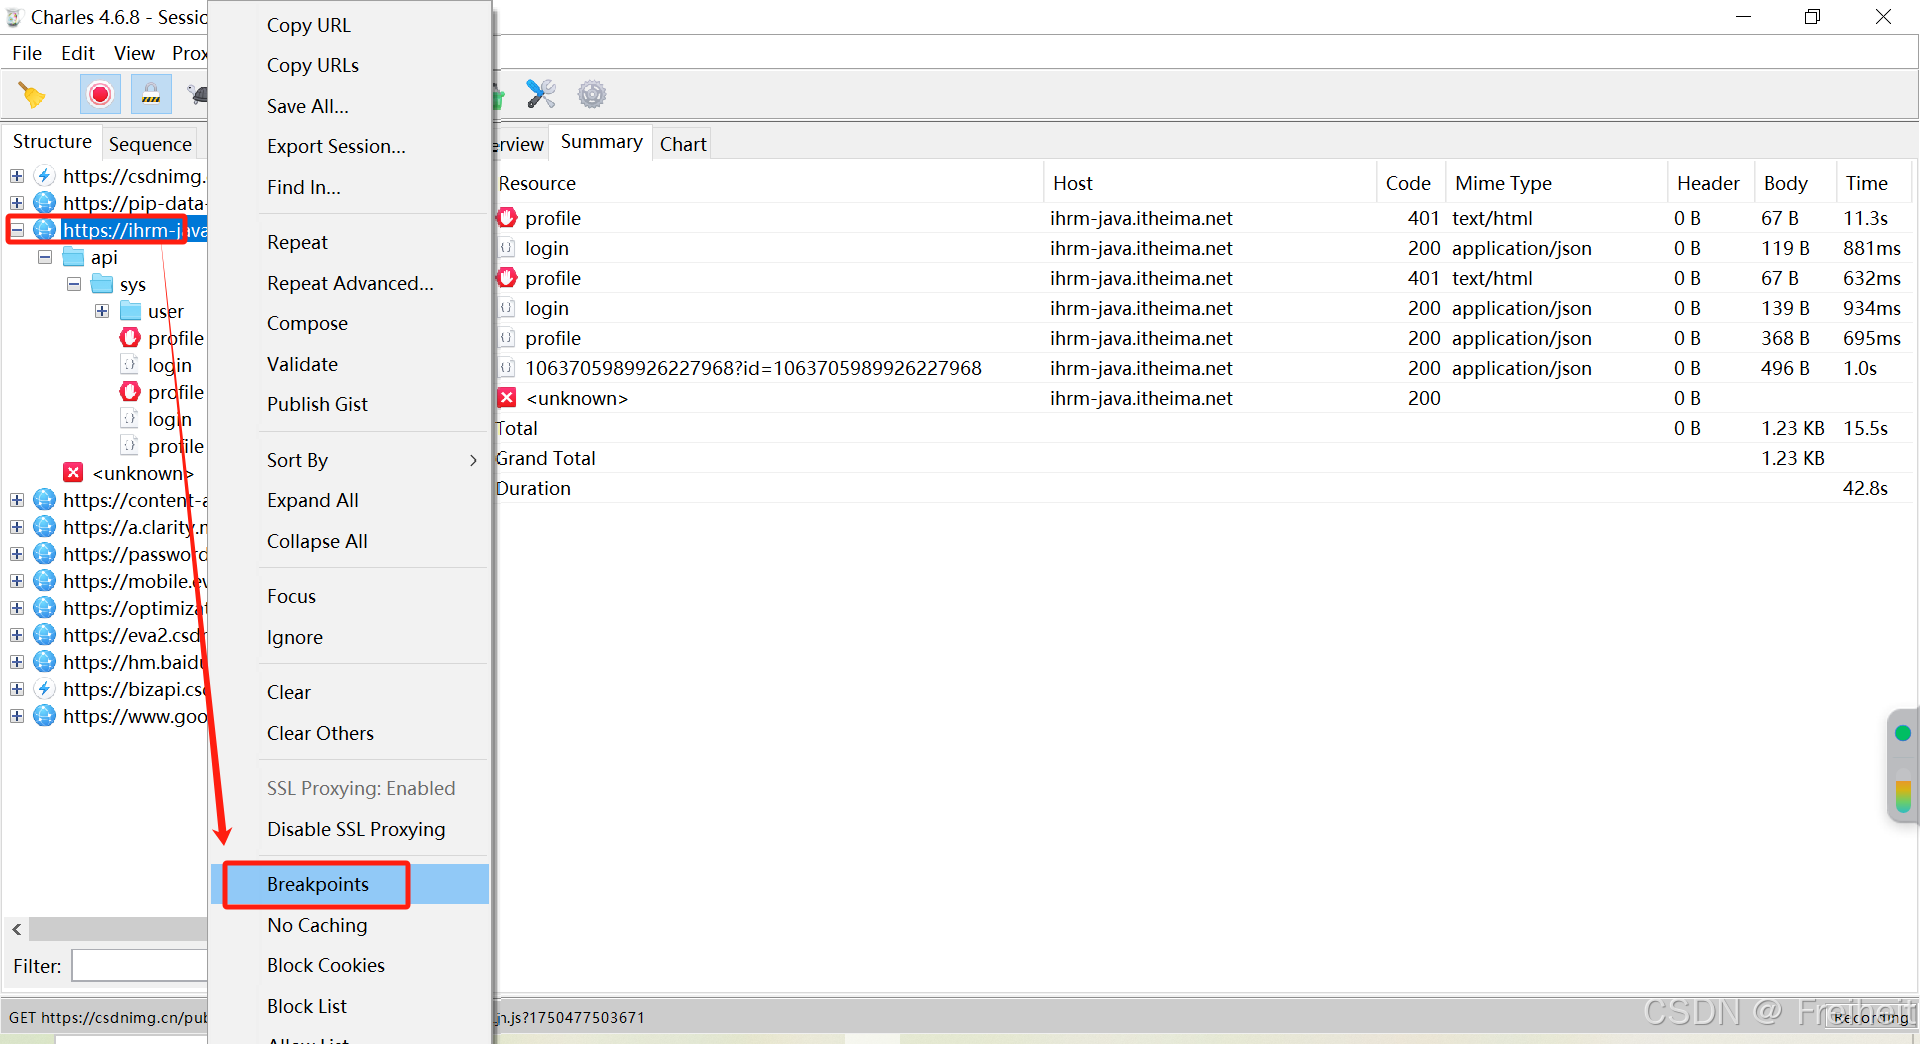Switch to the Structure tab
Viewport: 1920px width, 1044px height.
(52, 142)
